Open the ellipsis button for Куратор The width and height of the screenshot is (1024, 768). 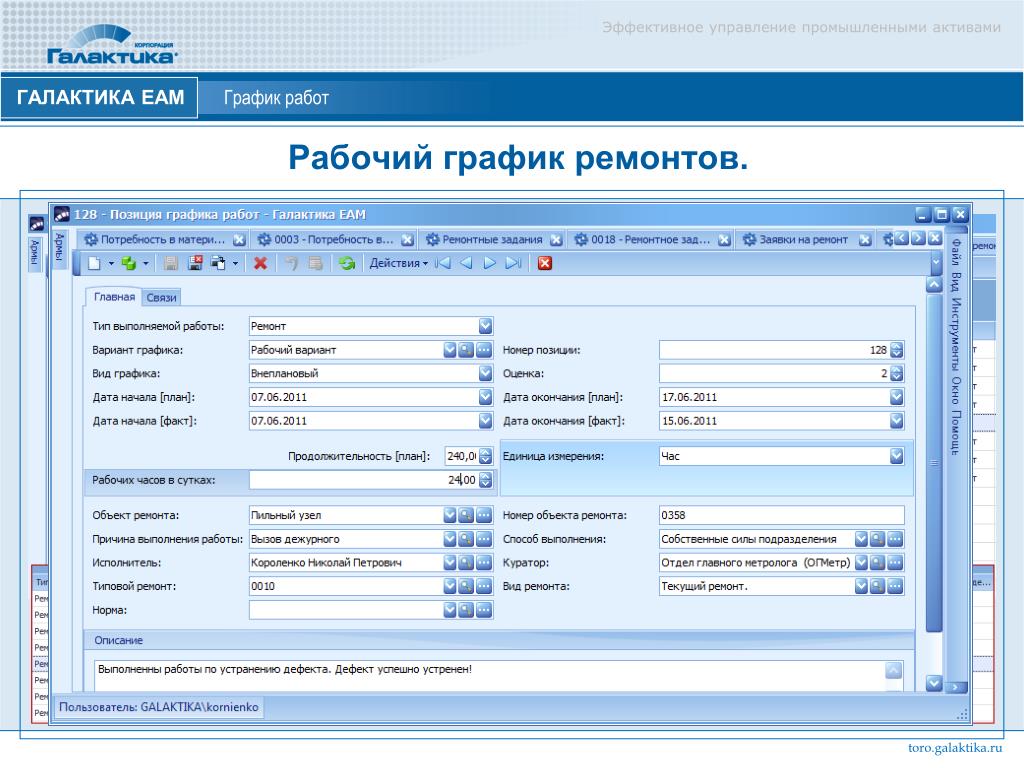click(895, 562)
